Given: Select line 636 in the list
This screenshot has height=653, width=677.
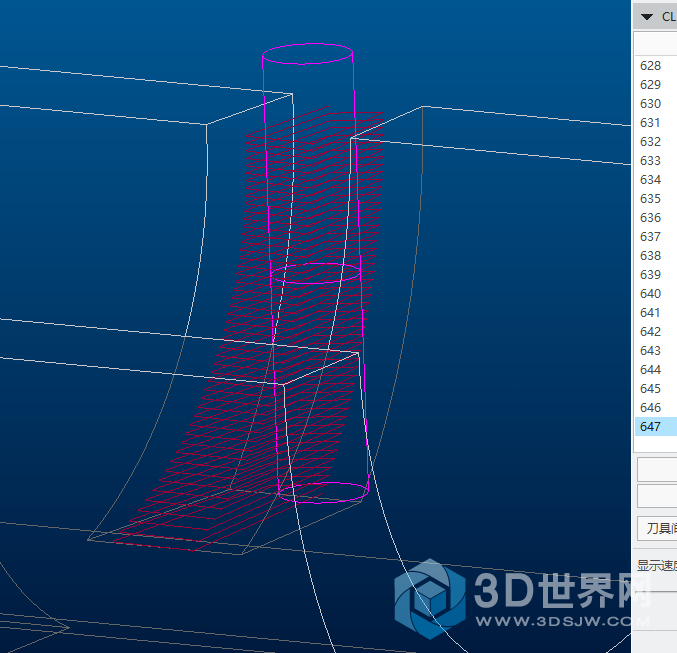Looking at the screenshot, I should coord(656,218).
